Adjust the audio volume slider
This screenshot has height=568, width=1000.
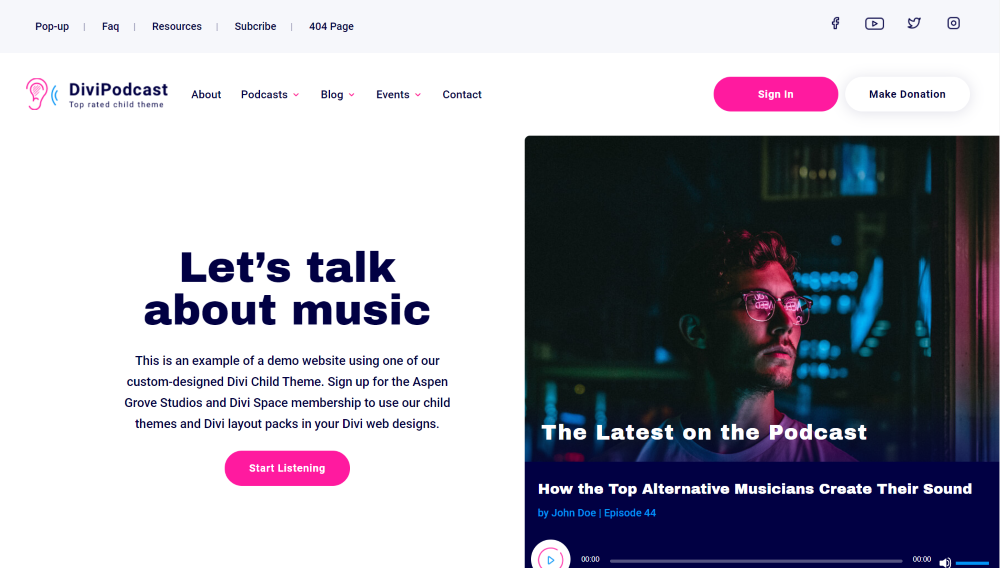click(x=972, y=562)
